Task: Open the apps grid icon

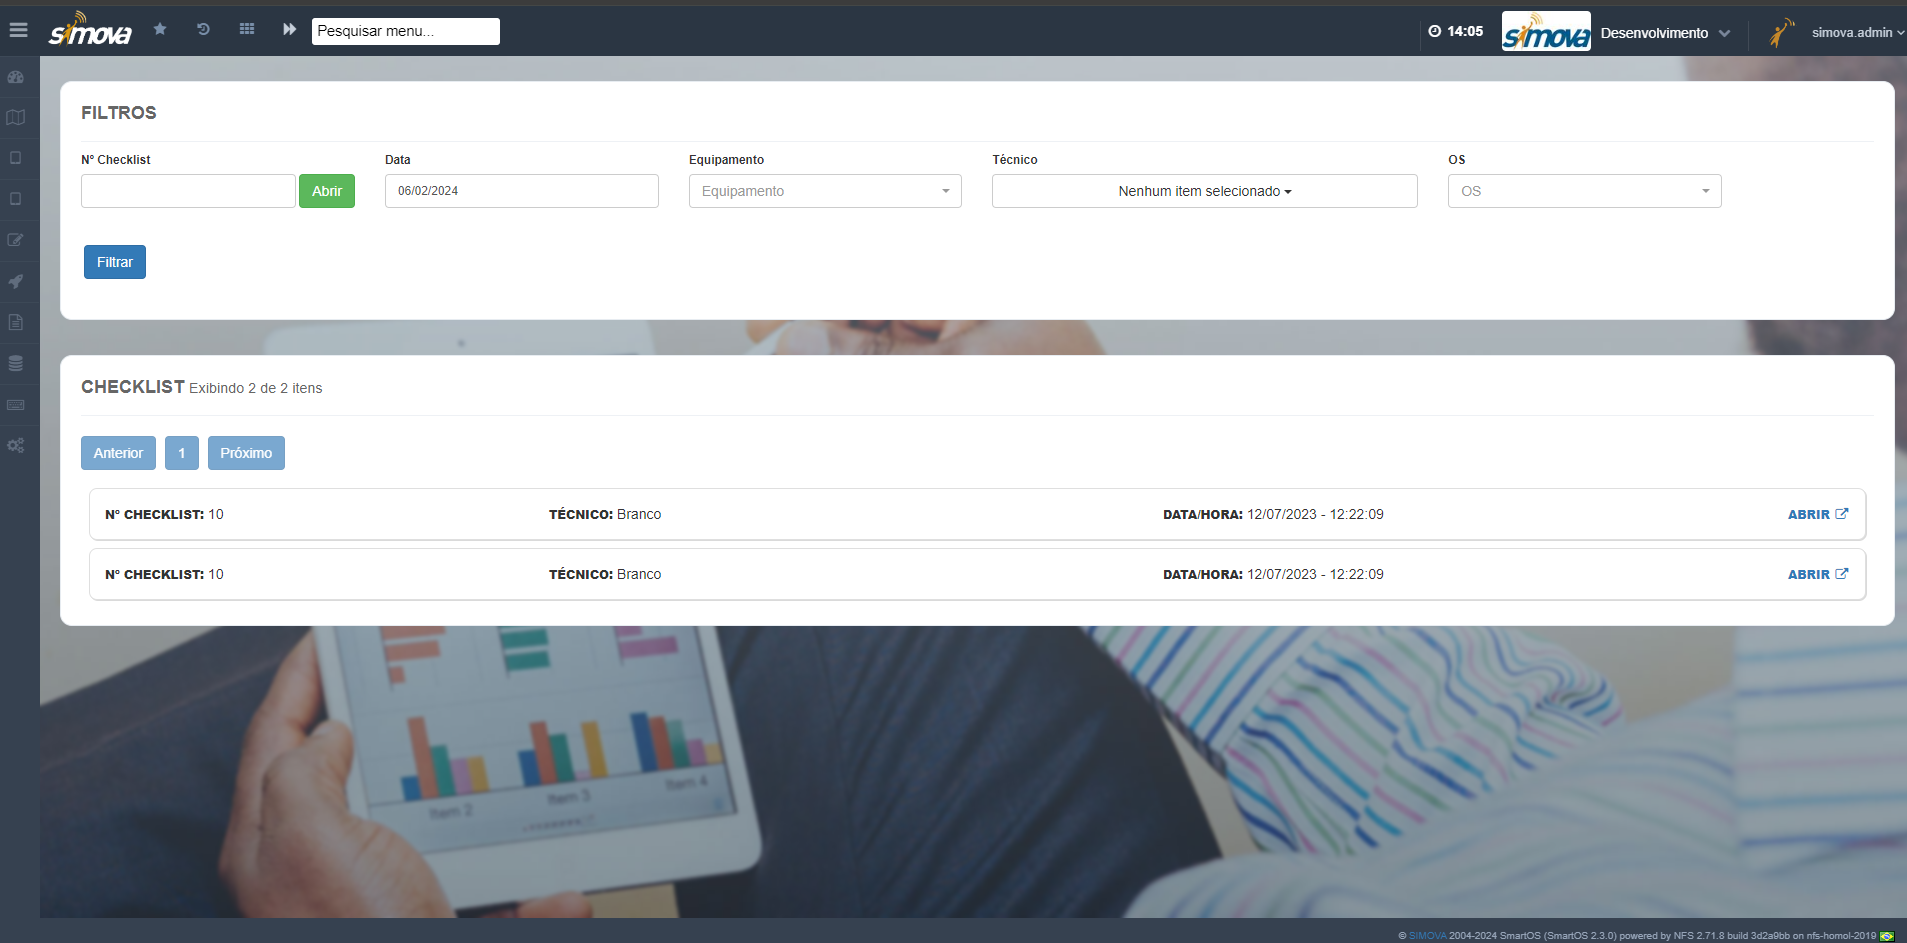Action: click(x=247, y=29)
